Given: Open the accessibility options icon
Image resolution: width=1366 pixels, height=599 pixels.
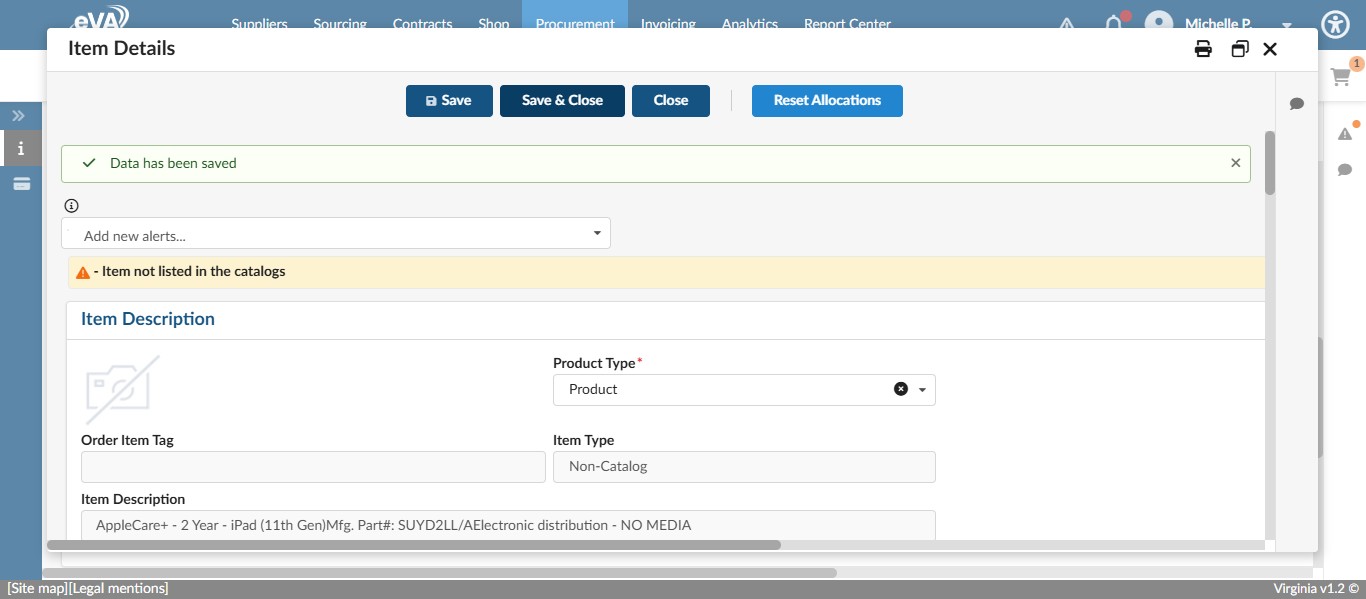Looking at the screenshot, I should (x=1335, y=25).
